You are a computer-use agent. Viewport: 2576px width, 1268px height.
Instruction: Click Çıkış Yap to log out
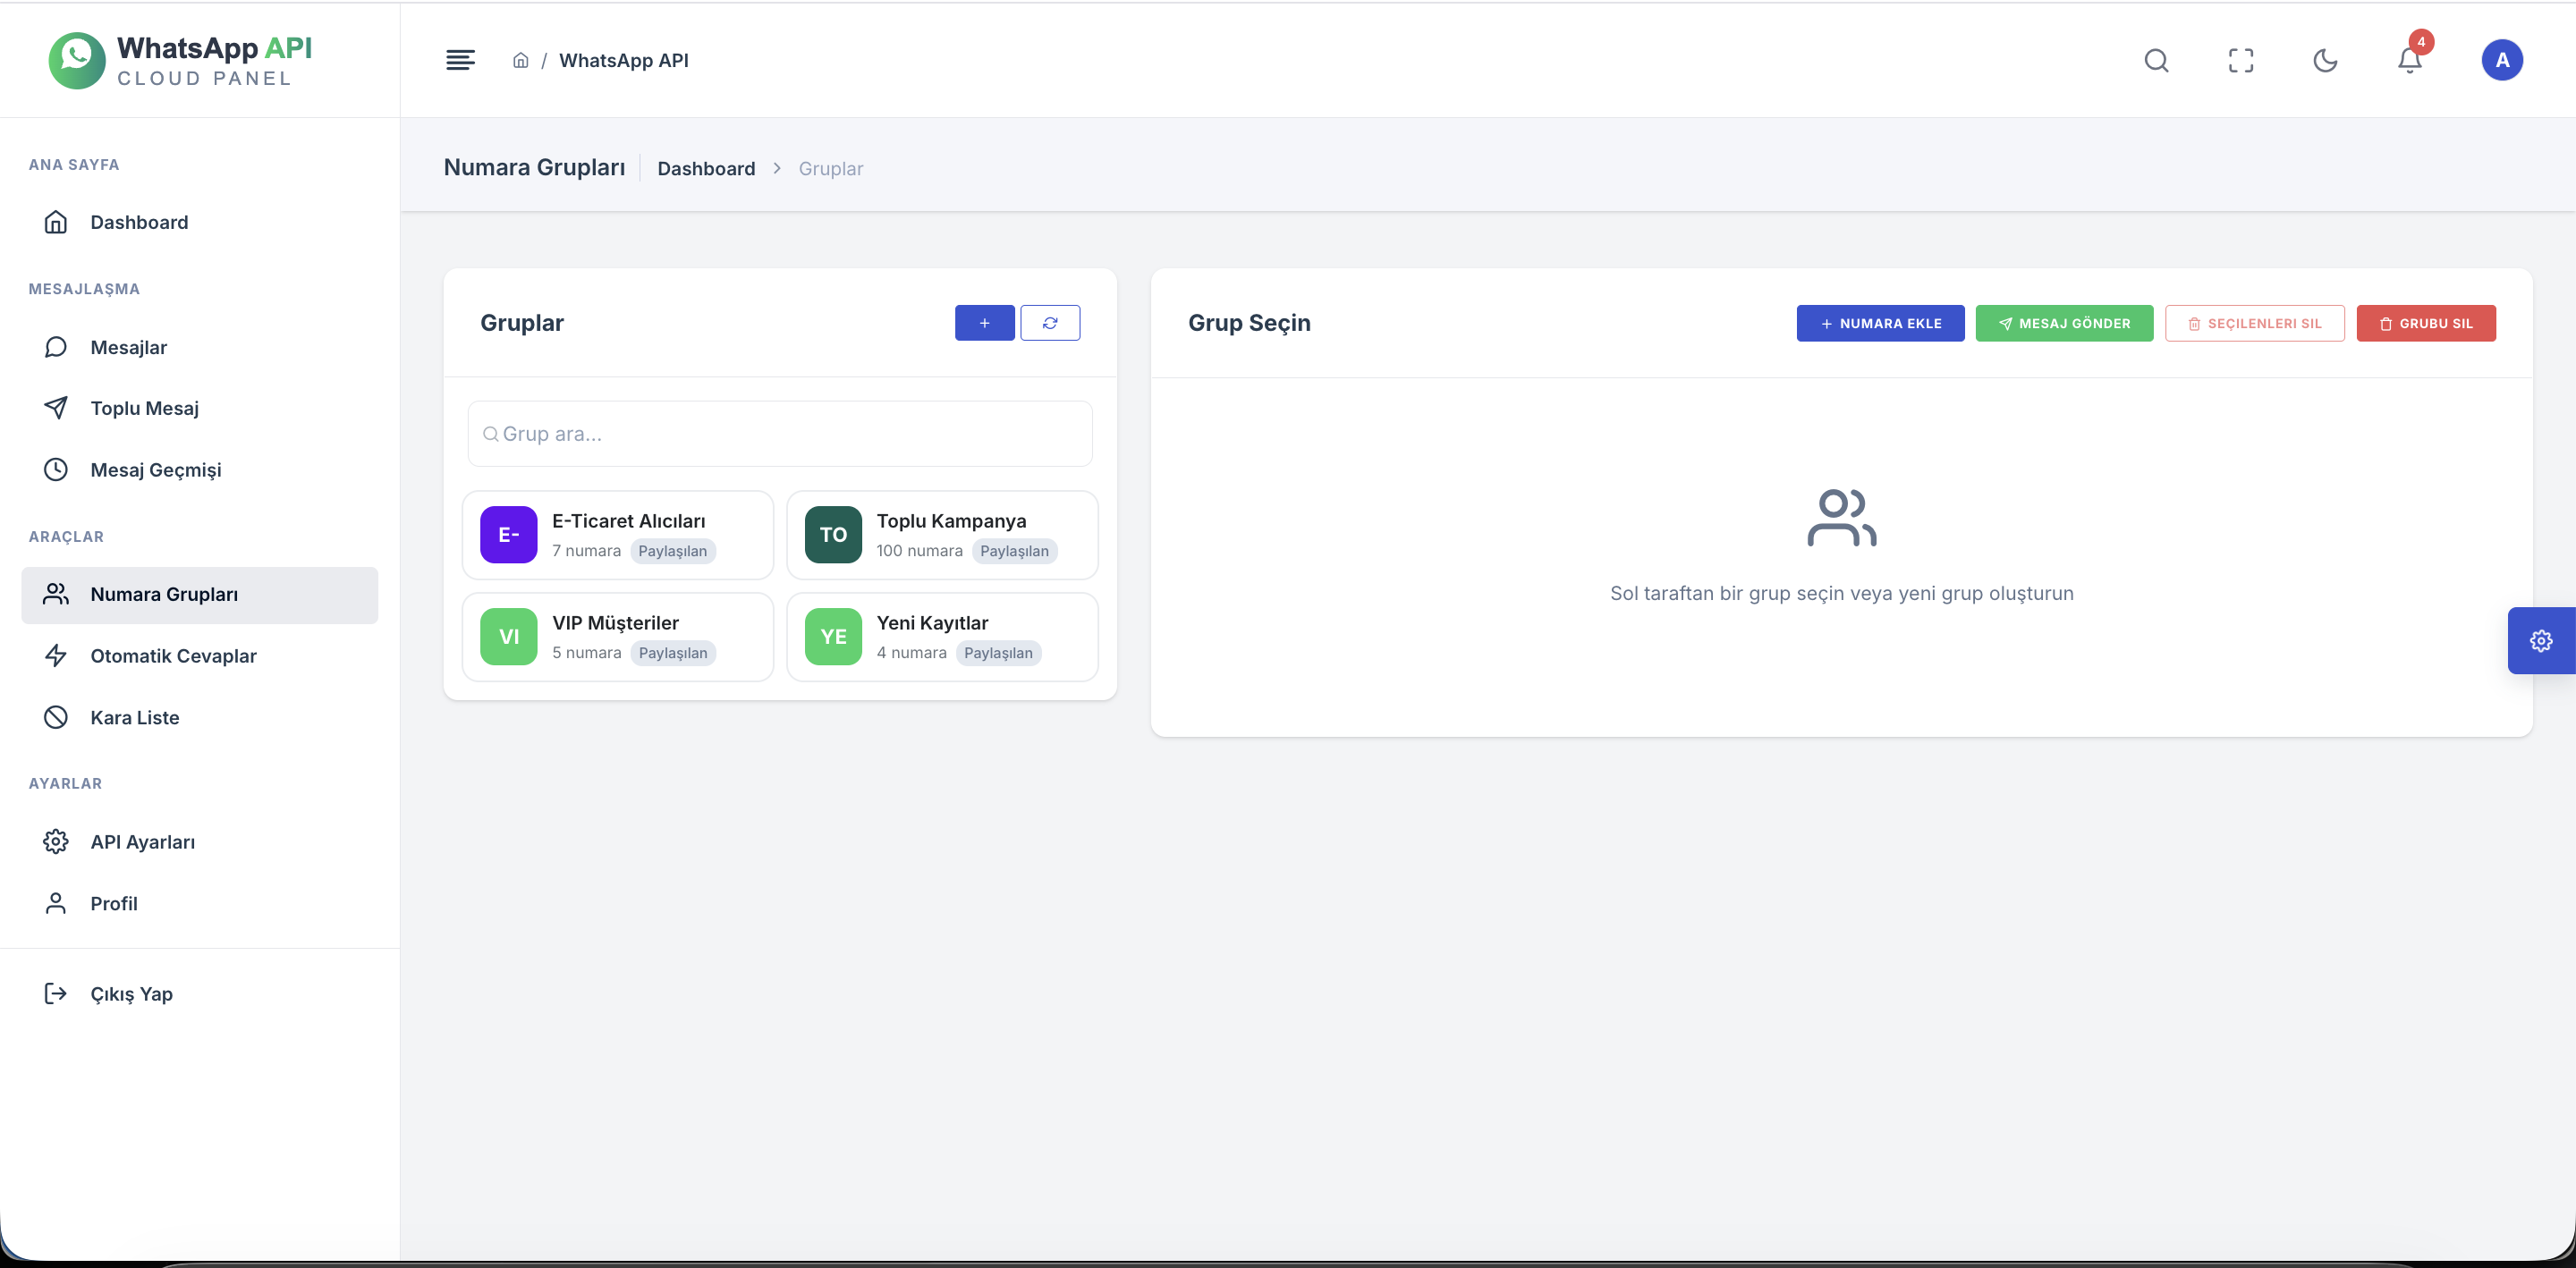200,994
